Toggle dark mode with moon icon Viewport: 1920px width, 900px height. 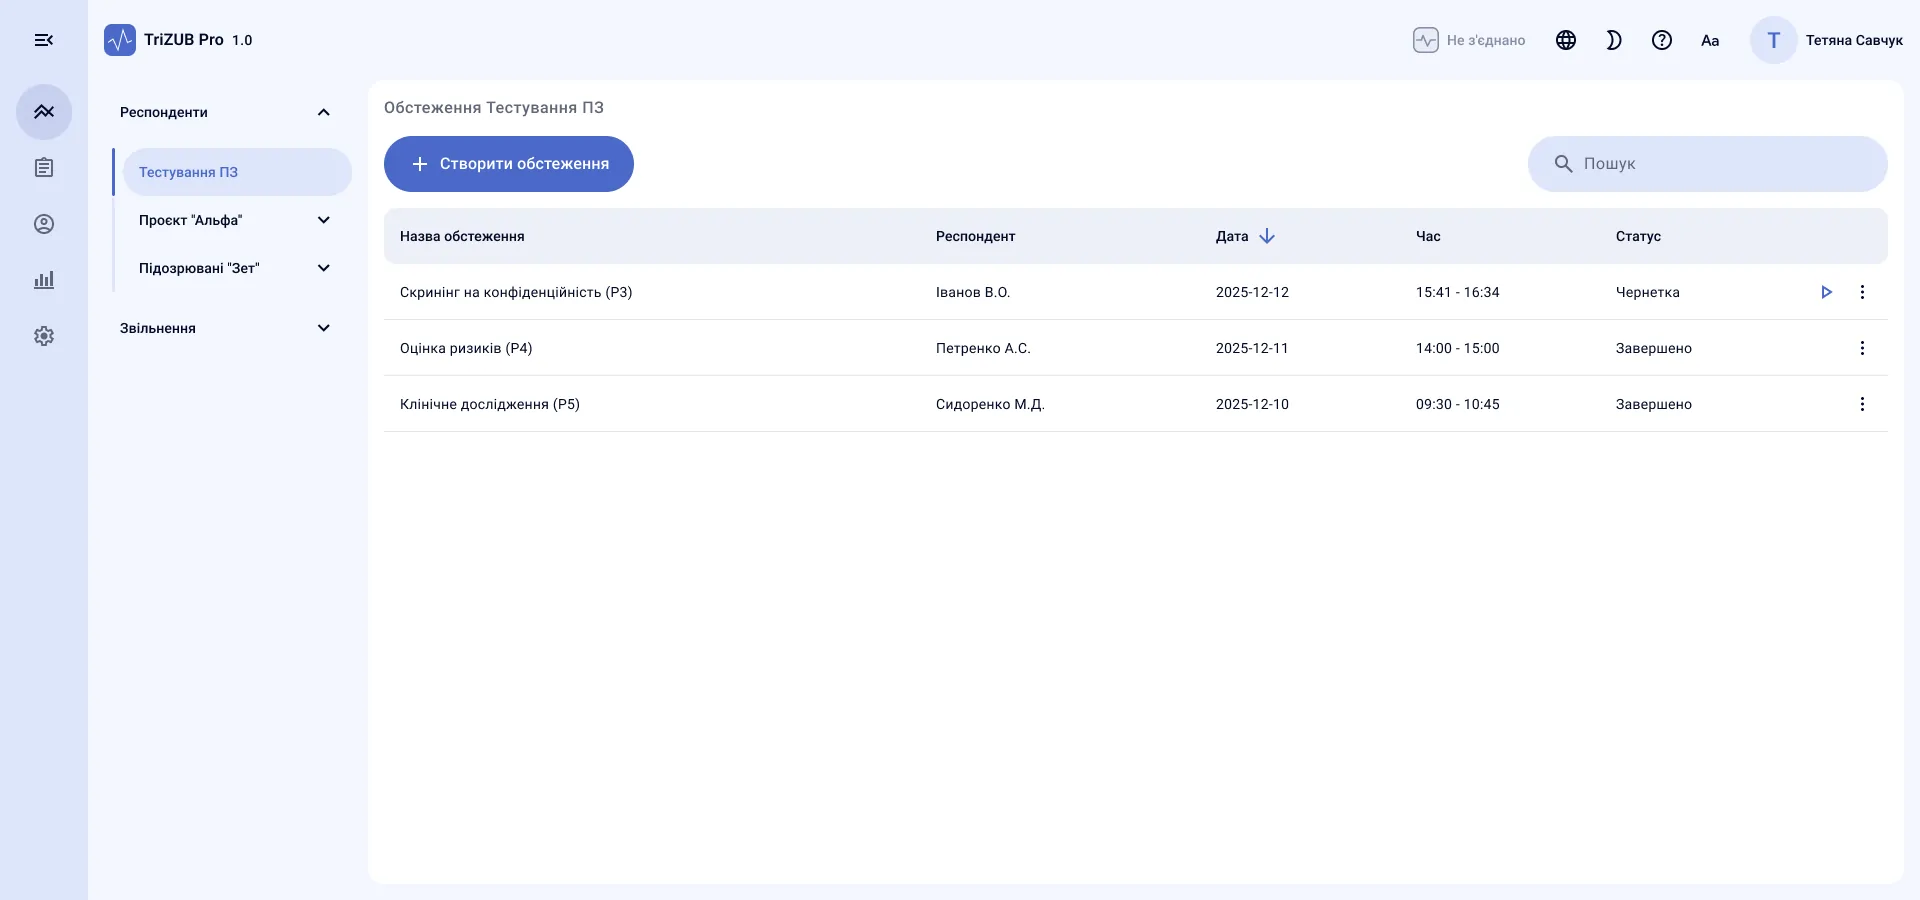(1614, 40)
